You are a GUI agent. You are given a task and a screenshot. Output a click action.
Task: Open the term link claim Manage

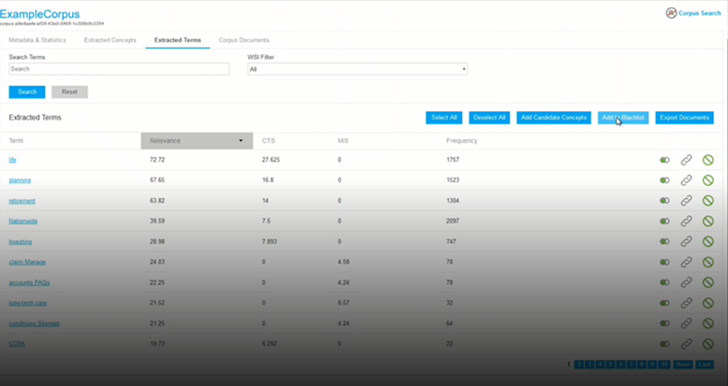tap(27, 262)
